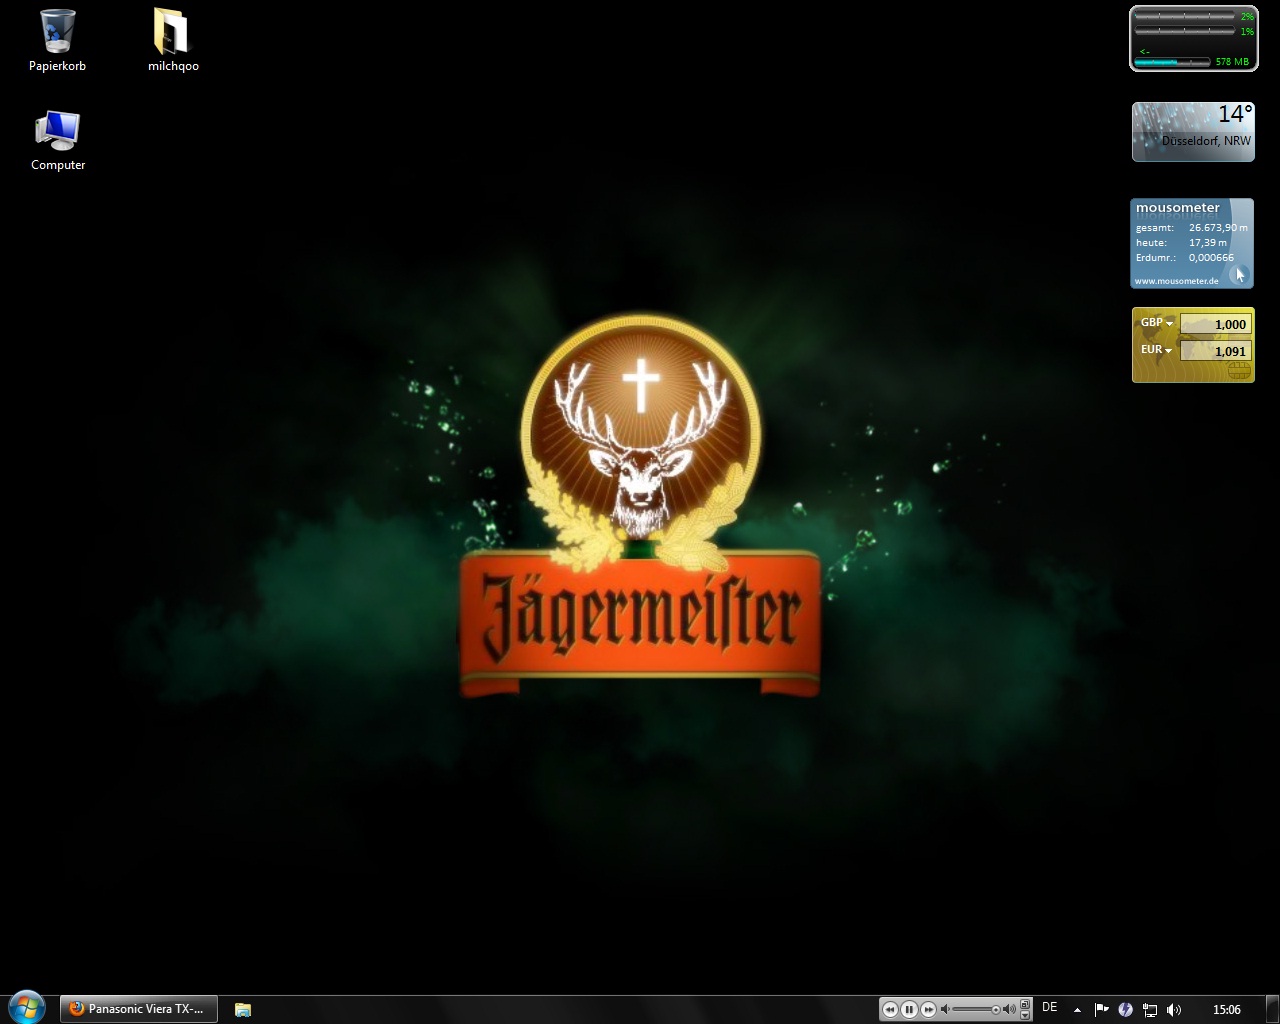Click the 14° temperature in weather gadget

[1235, 114]
